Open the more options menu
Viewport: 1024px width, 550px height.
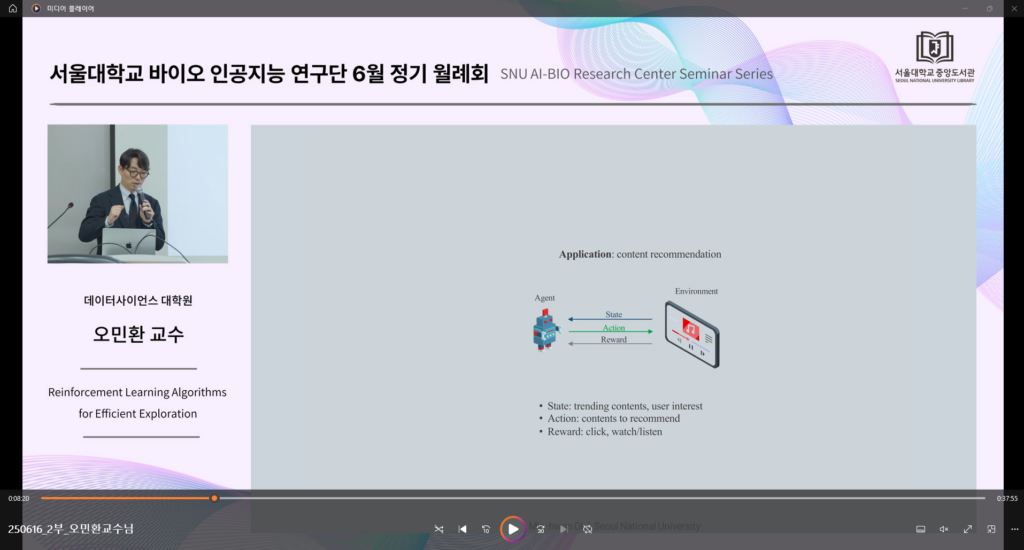click(x=1014, y=529)
